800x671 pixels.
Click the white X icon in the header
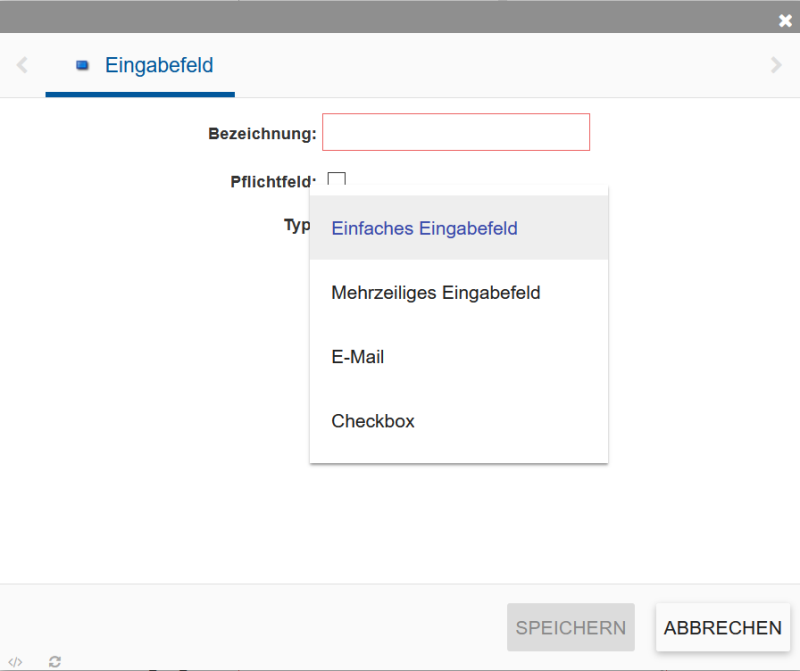pos(786,20)
